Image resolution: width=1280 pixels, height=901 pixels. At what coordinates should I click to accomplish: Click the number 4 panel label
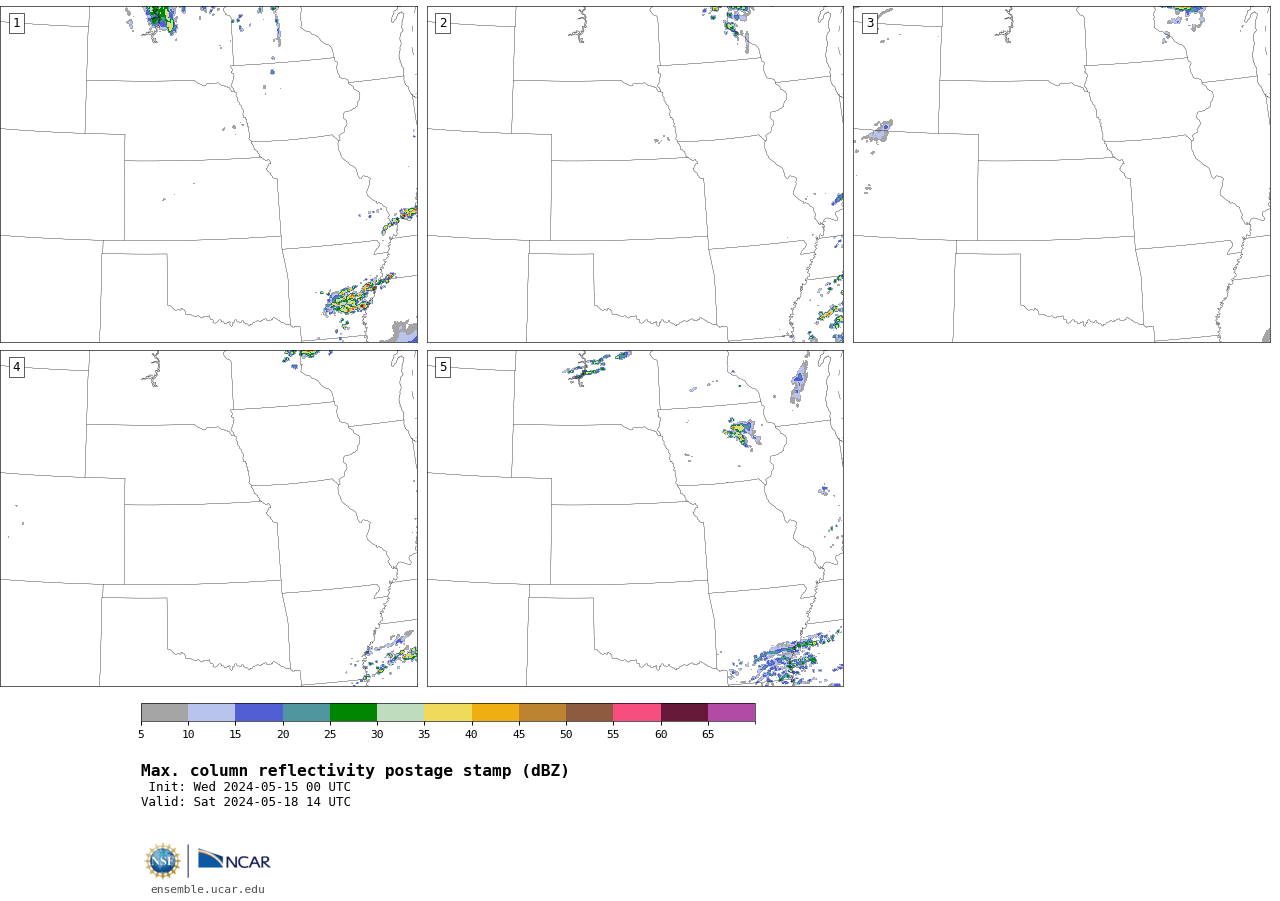[x=16, y=367]
